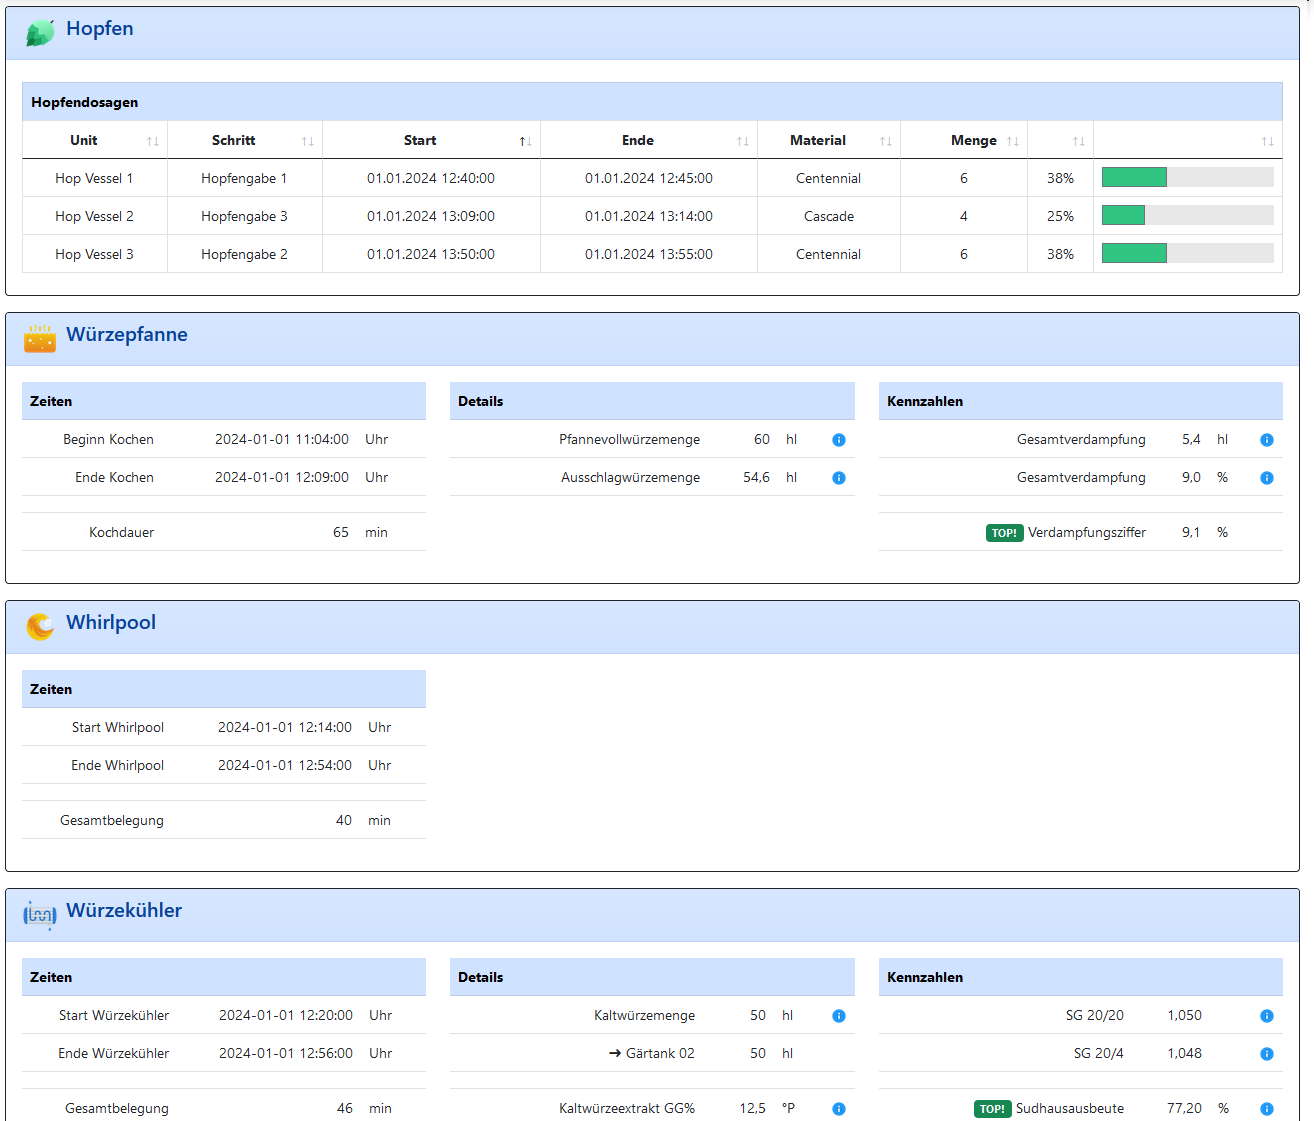This screenshot has height=1121, width=1314.
Task: Sort hop dosages using the Material column arrows
Action: (886, 141)
